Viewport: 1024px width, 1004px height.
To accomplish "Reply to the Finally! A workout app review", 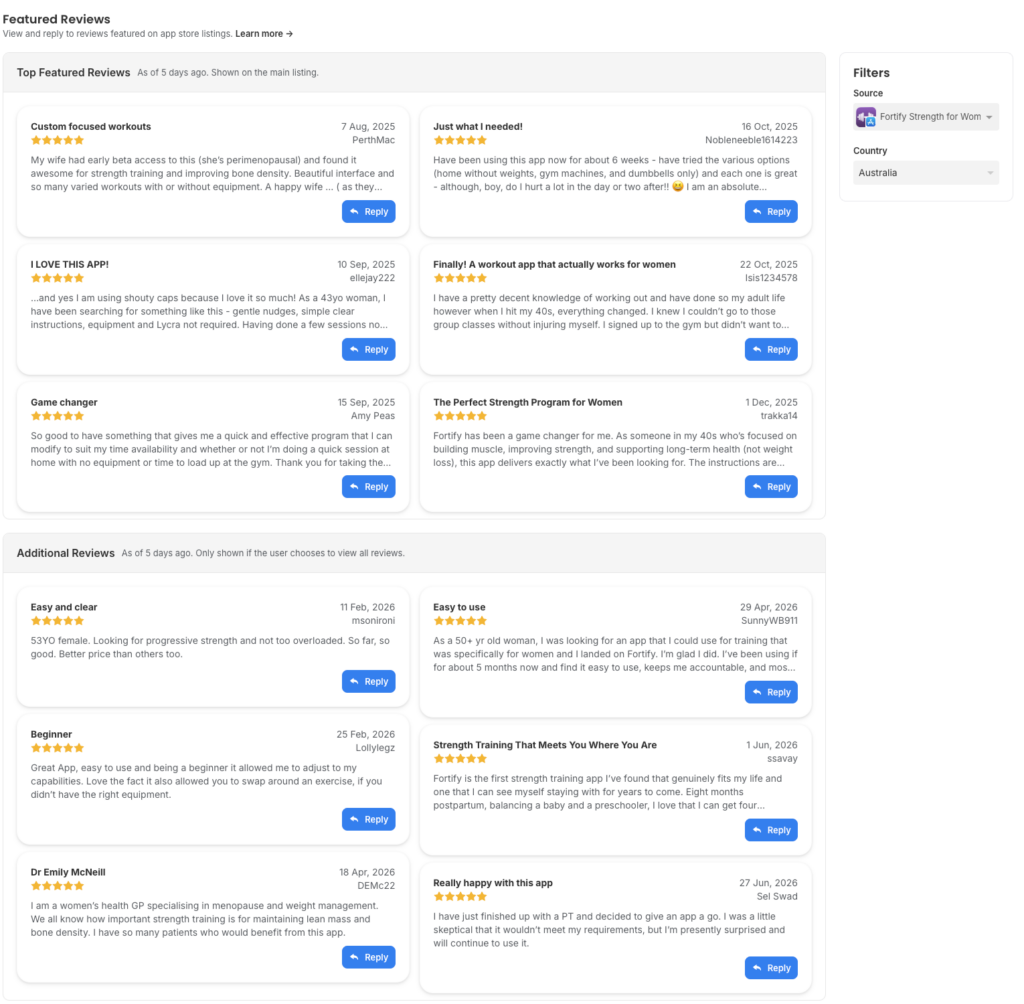I will (771, 349).
